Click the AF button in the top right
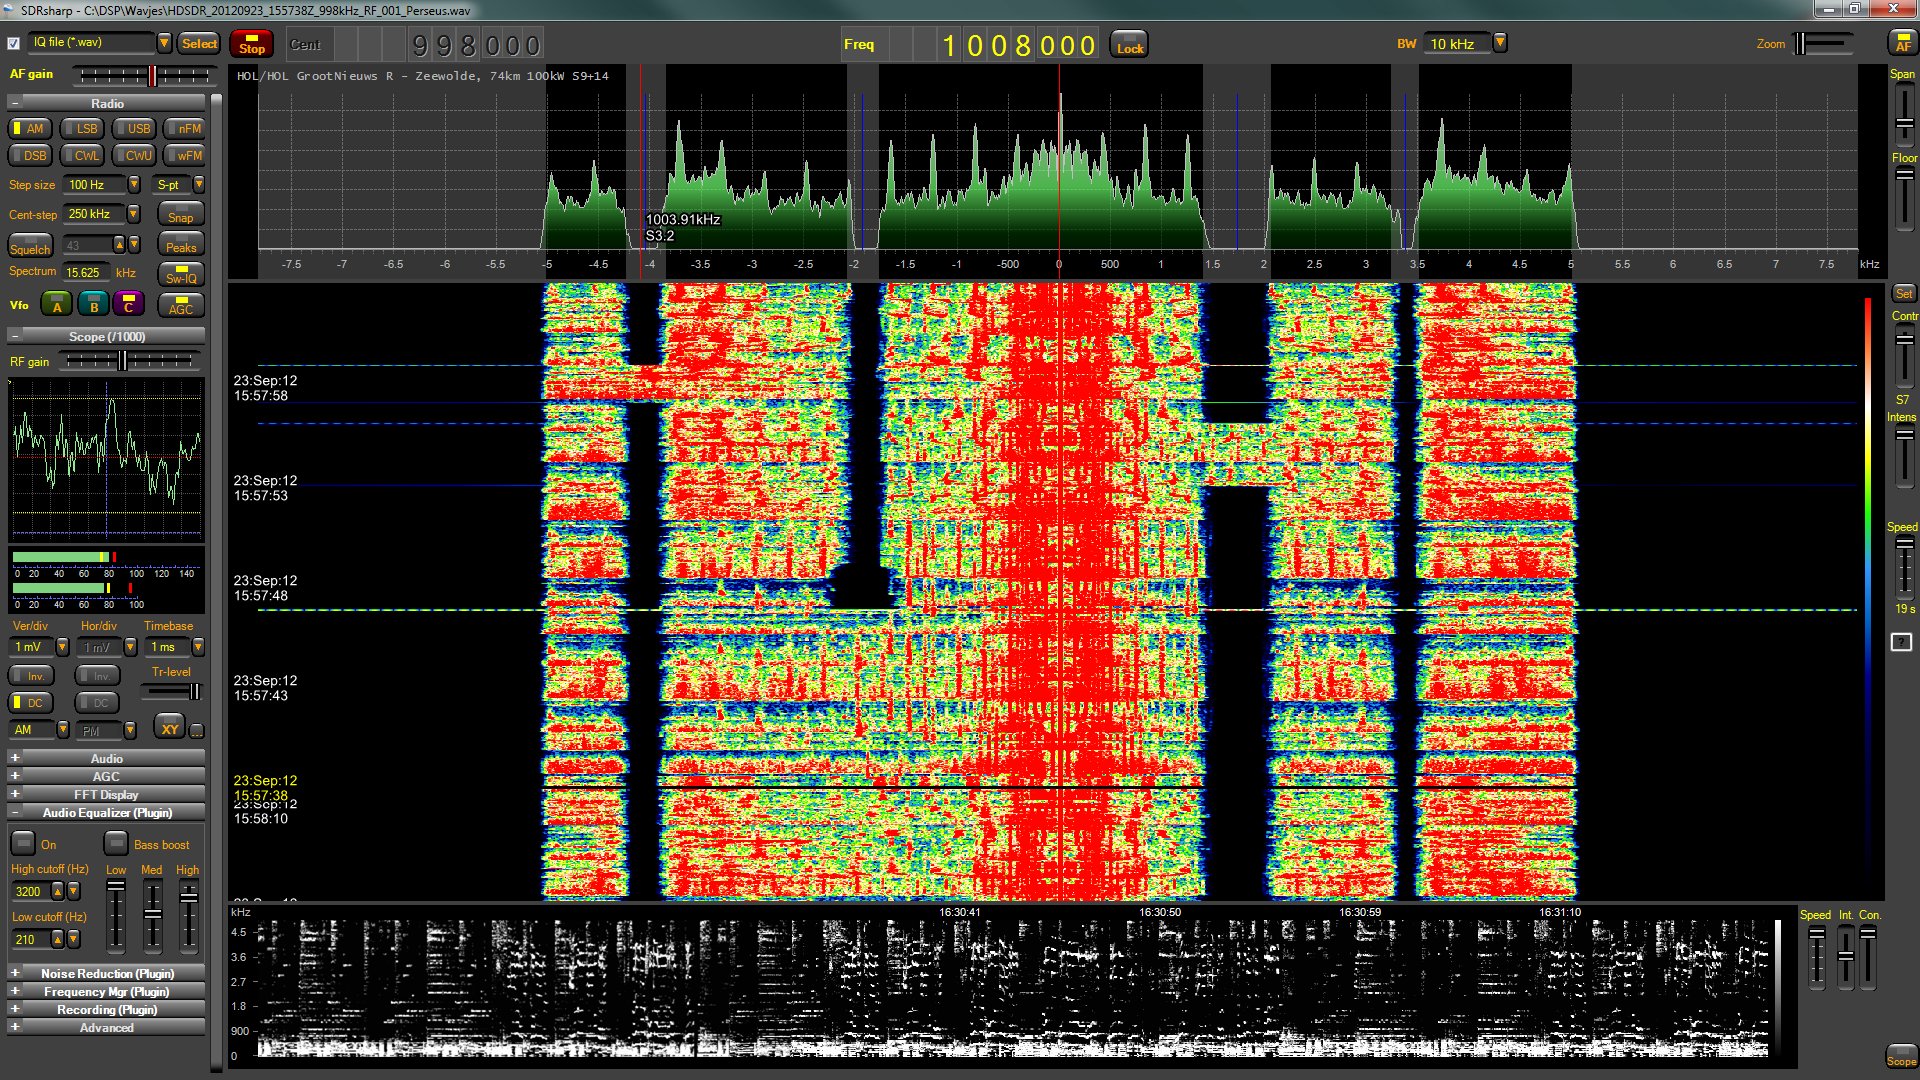 [x=1902, y=43]
